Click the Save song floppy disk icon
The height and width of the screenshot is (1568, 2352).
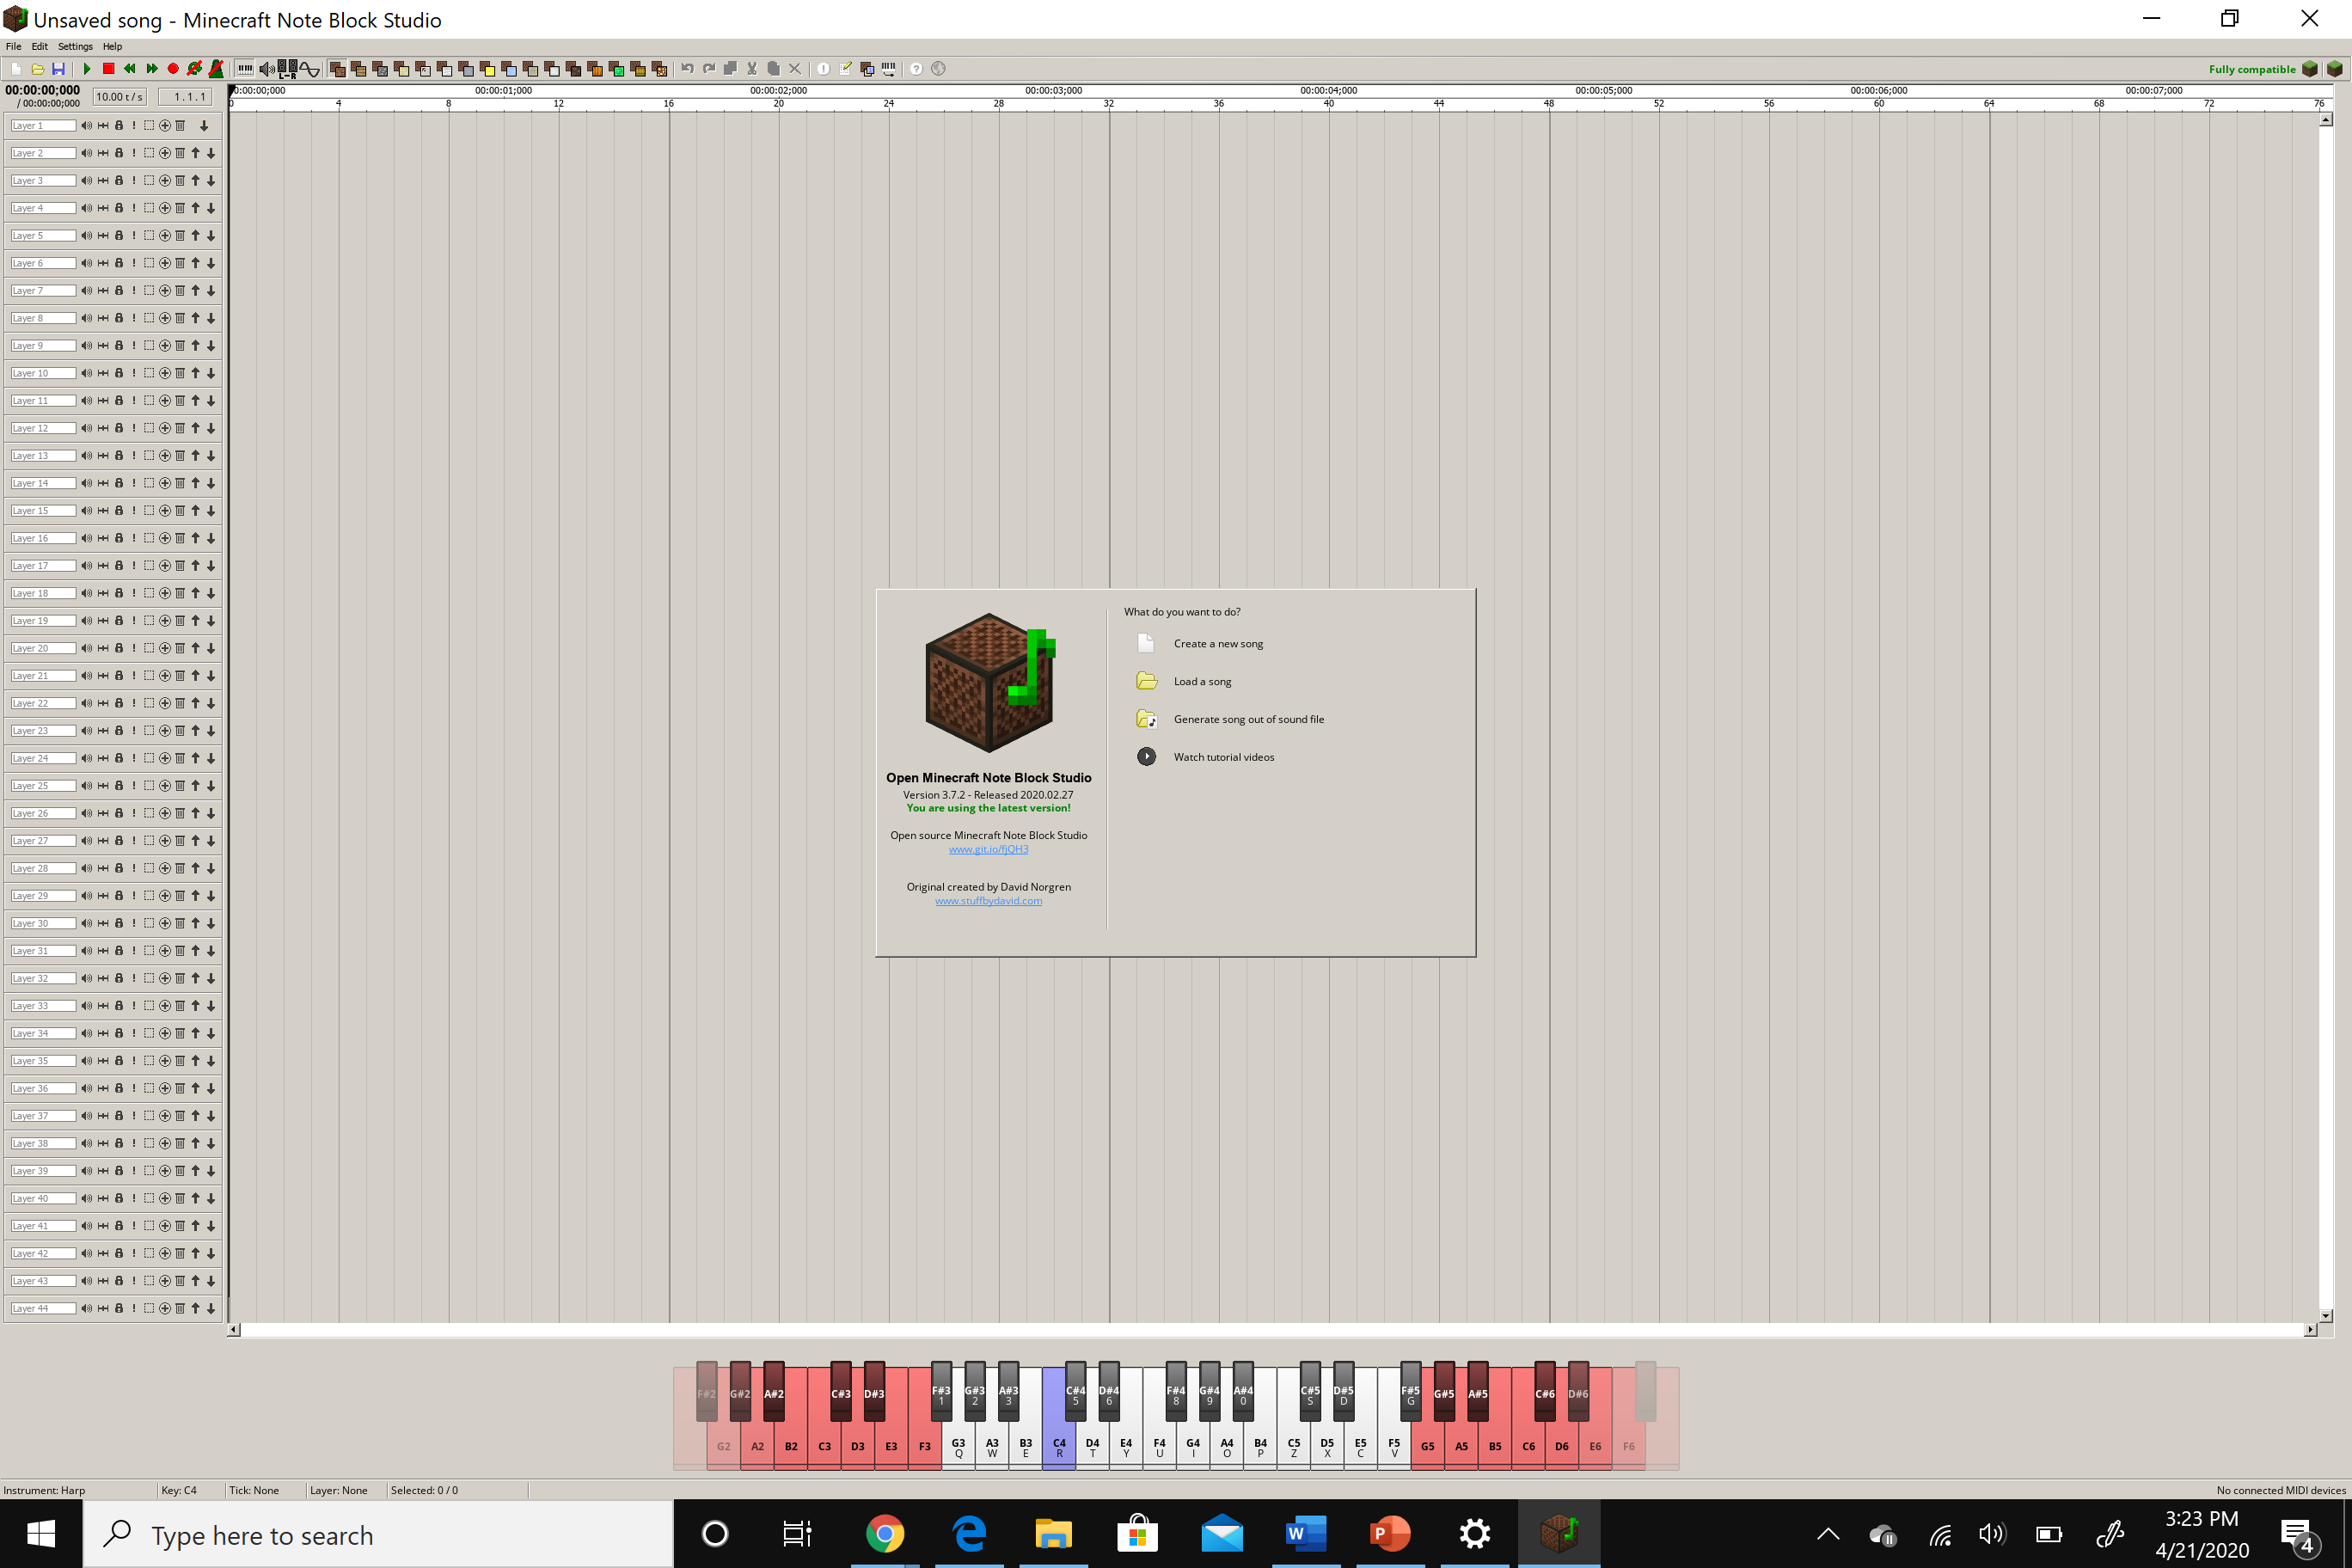coord(59,69)
